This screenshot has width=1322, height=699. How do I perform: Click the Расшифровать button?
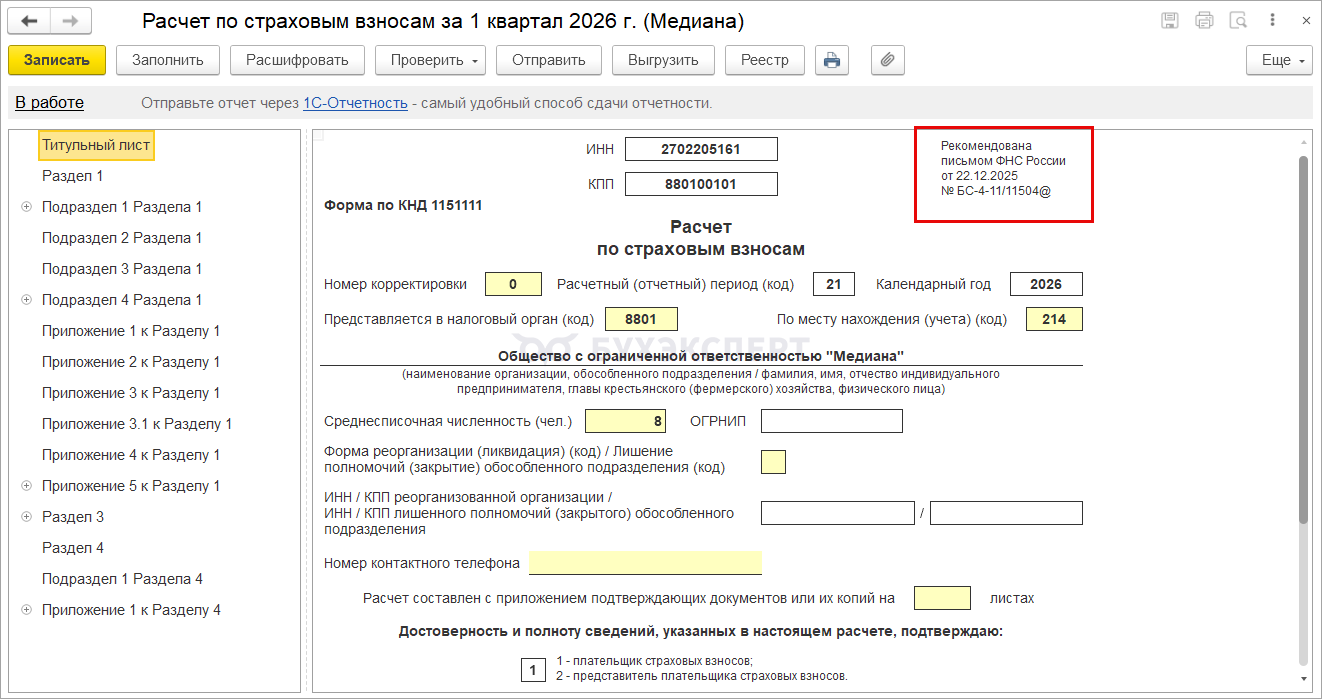(x=298, y=60)
